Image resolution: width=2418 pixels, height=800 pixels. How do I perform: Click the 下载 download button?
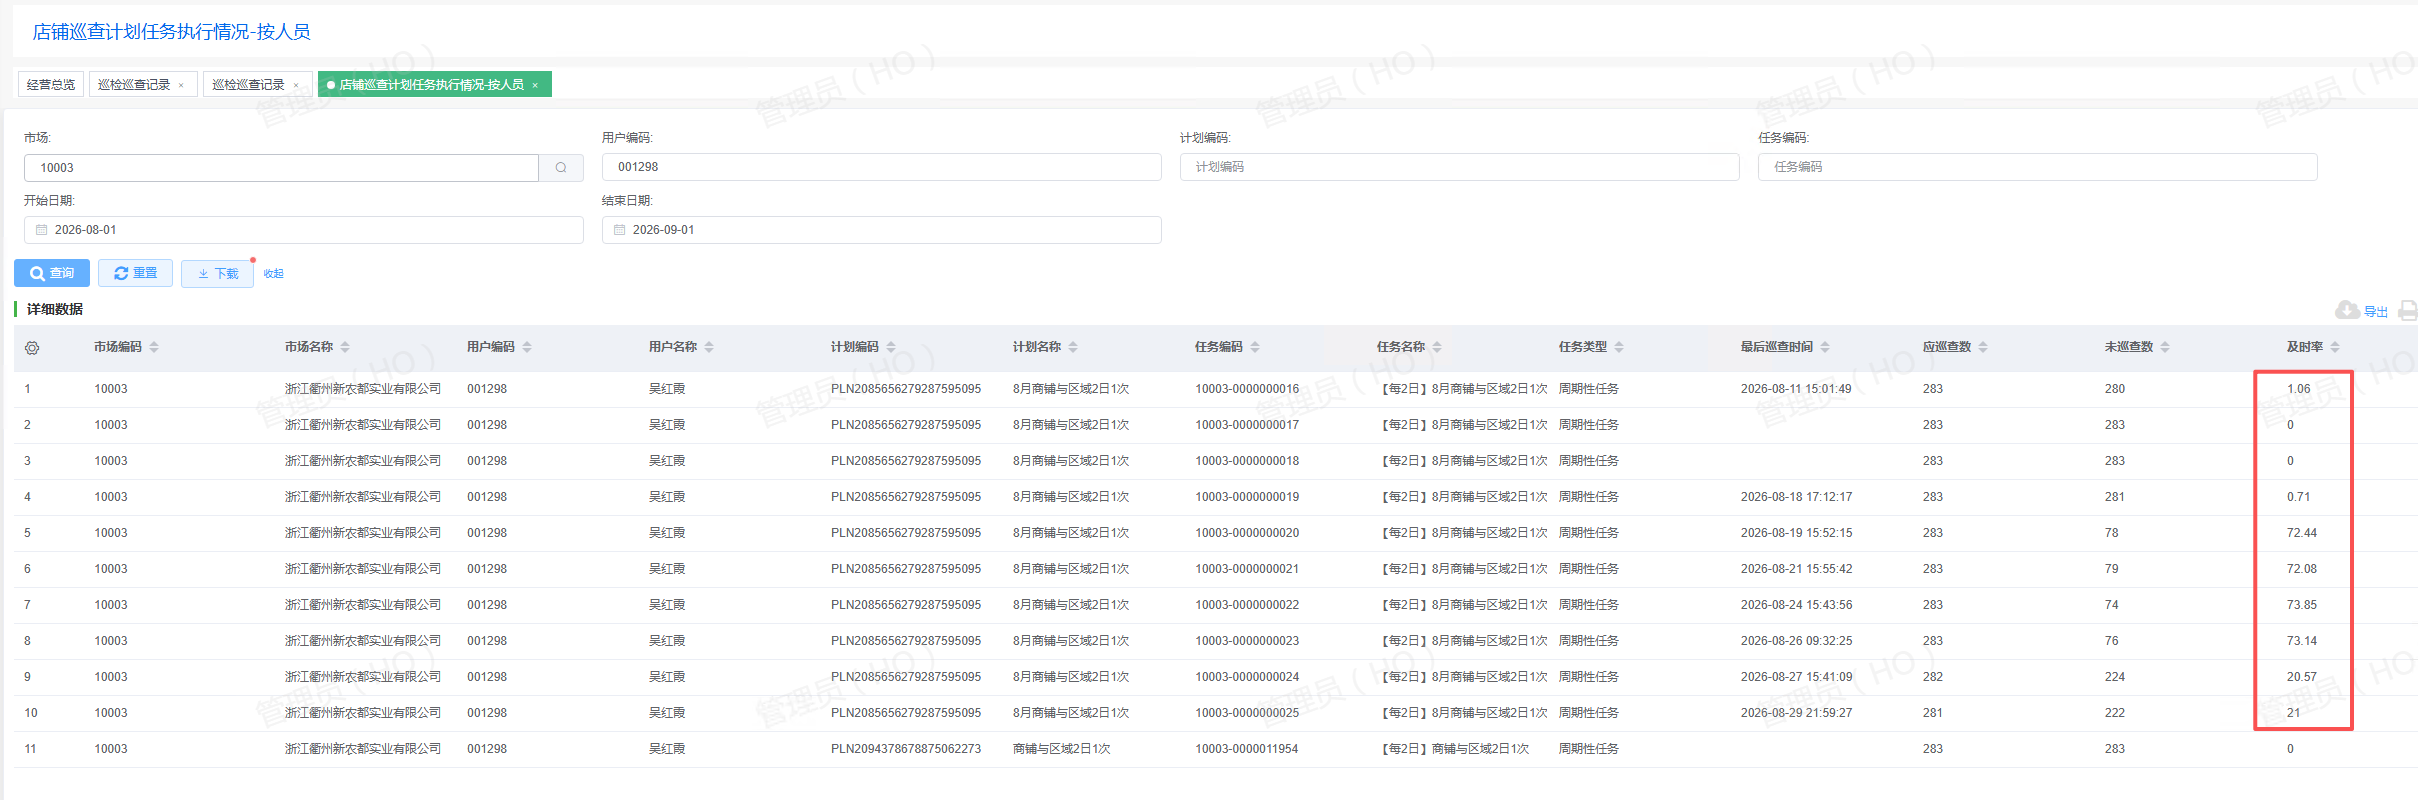pyautogui.click(x=218, y=273)
